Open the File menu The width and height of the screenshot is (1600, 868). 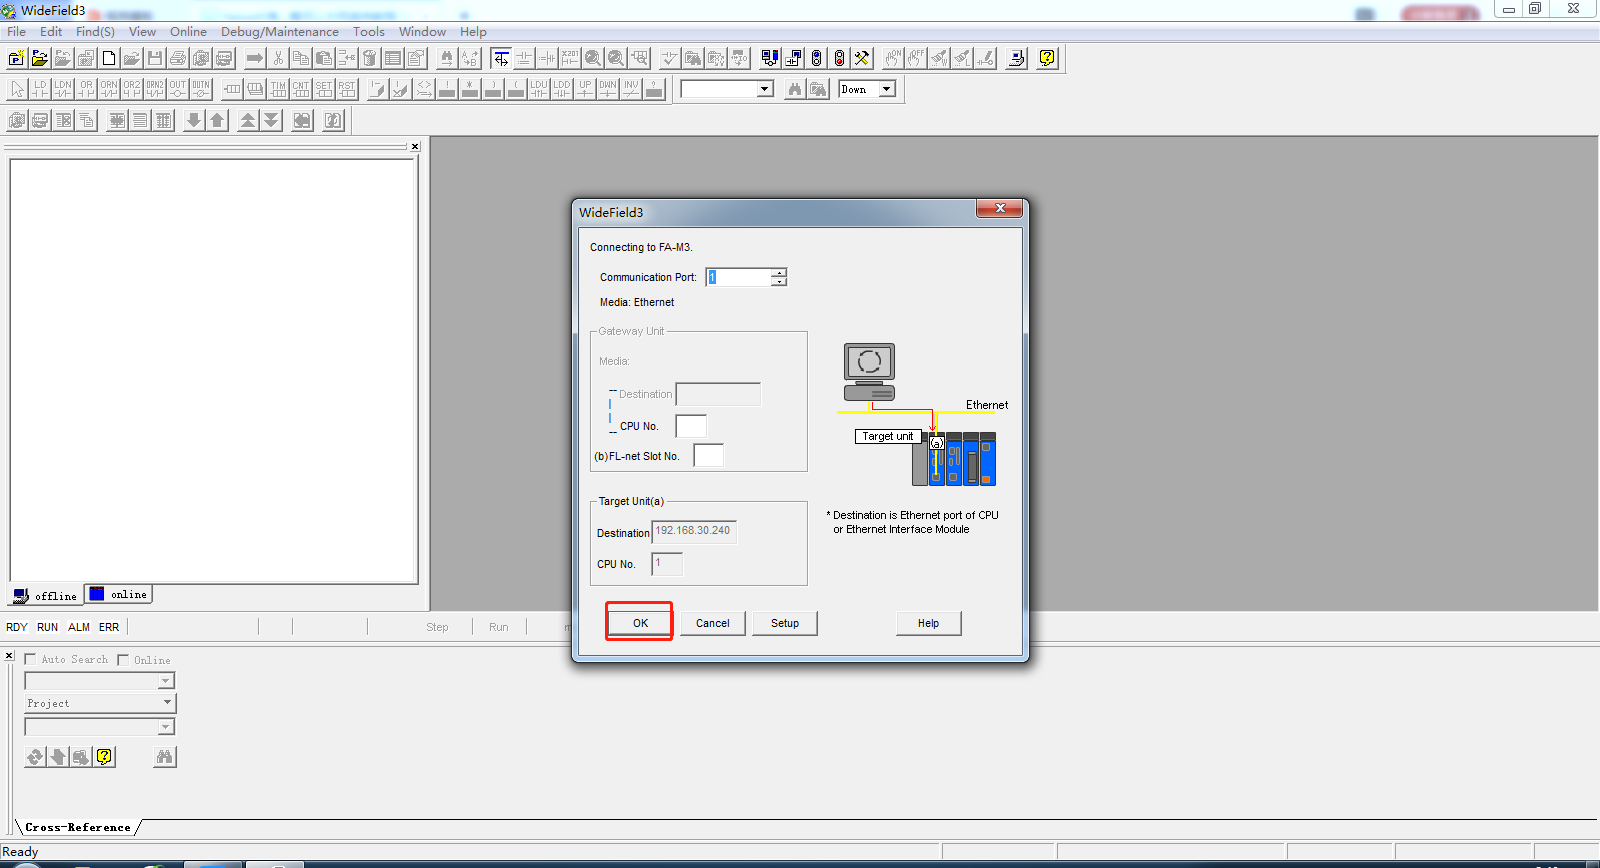click(16, 32)
